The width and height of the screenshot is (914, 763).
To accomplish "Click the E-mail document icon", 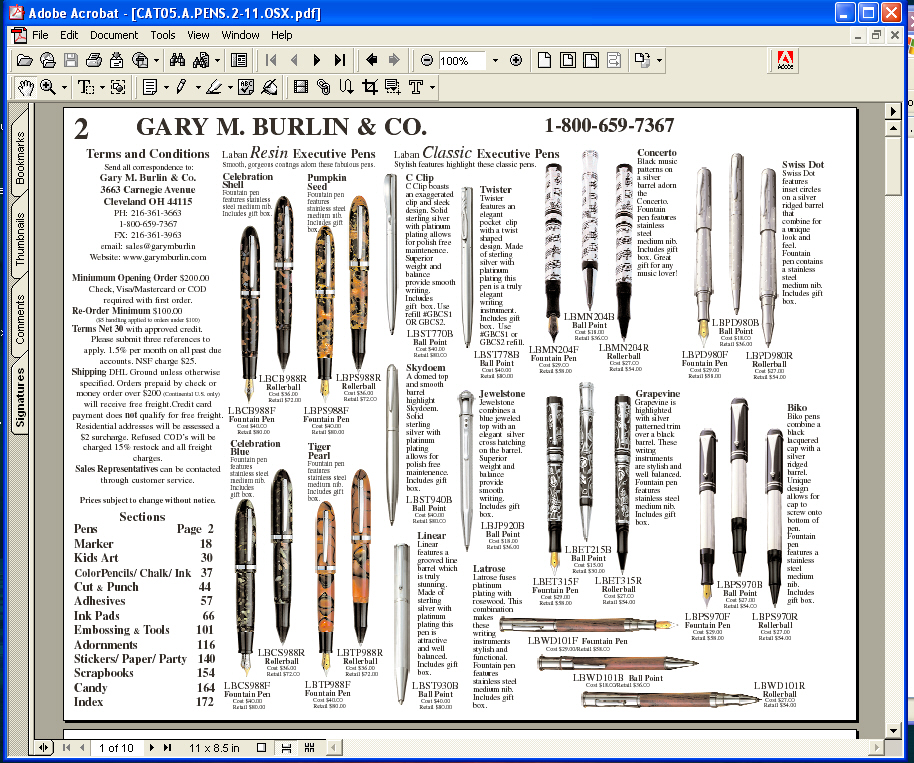I will tap(117, 60).
